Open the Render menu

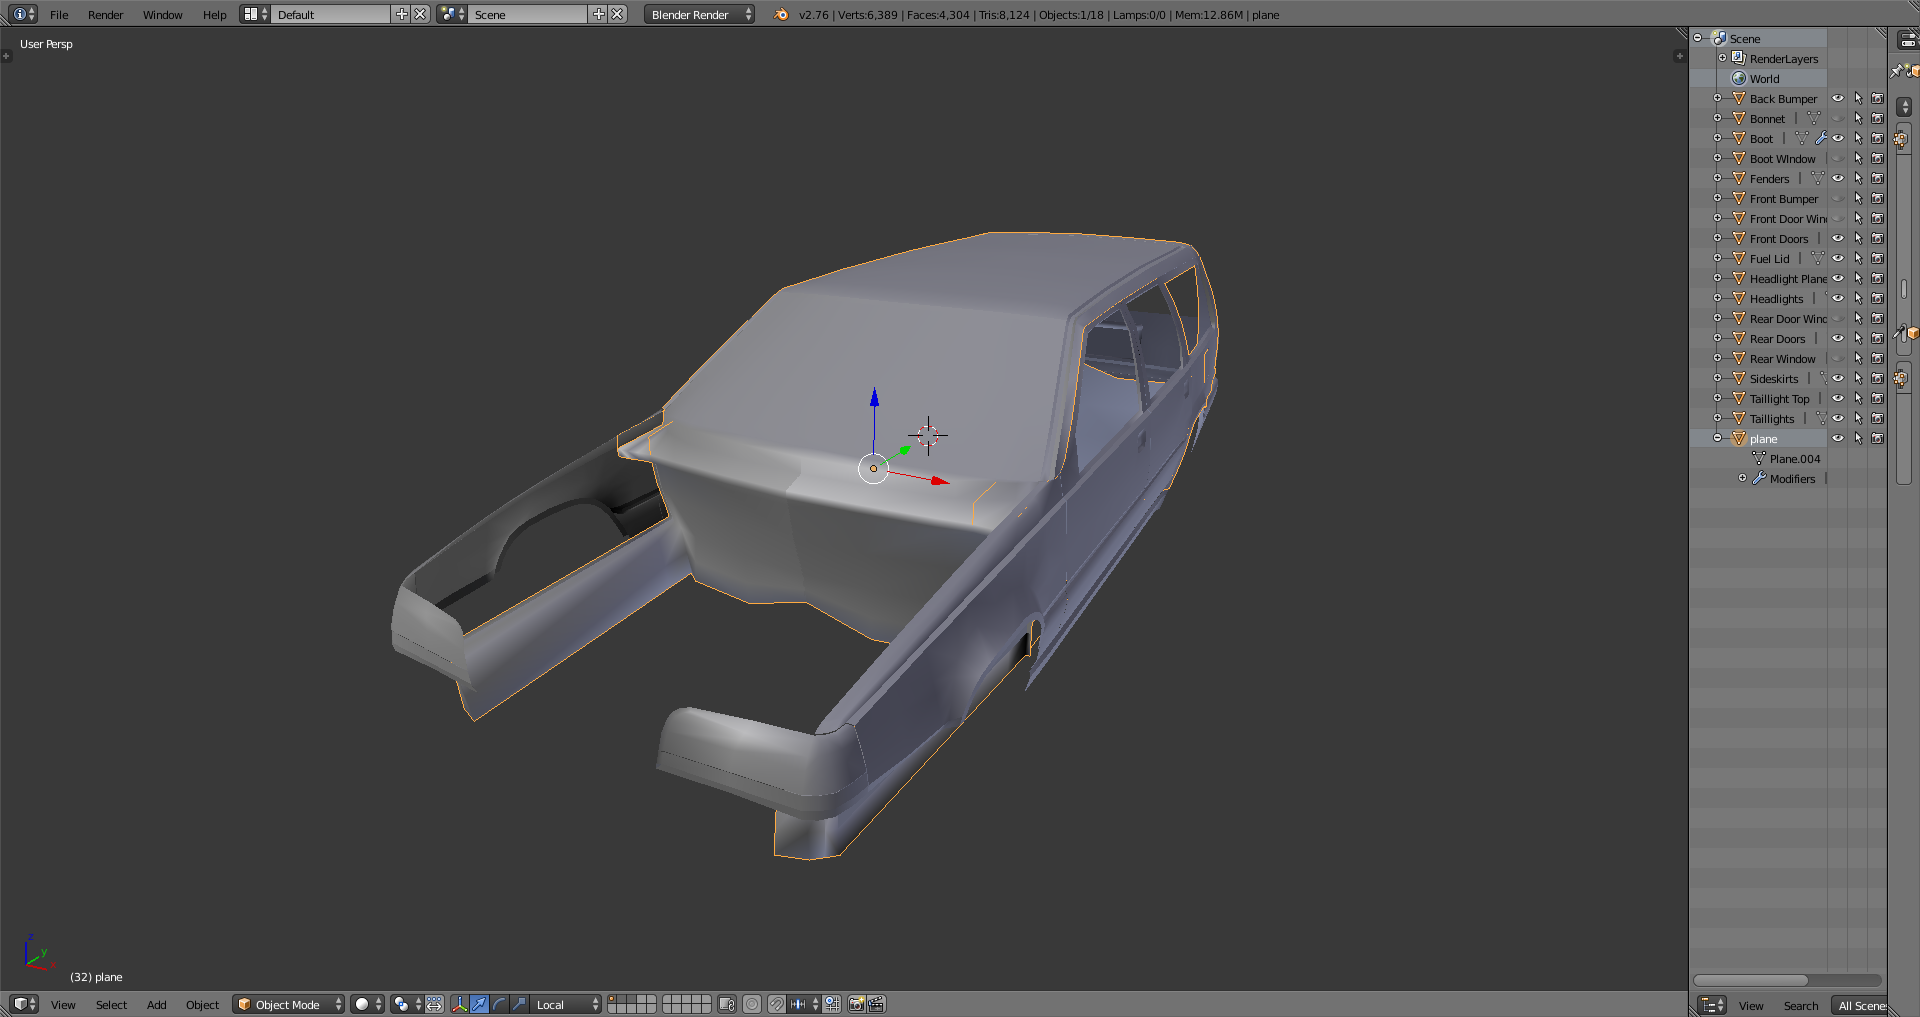click(105, 14)
